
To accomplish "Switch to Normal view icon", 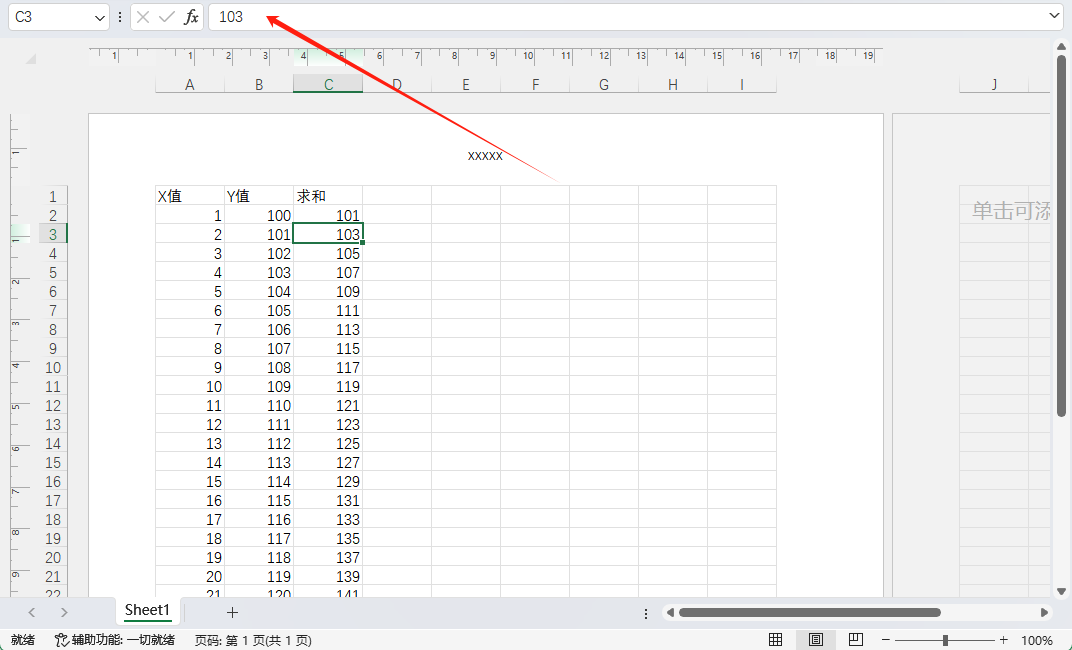I will (x=775, y=640).
